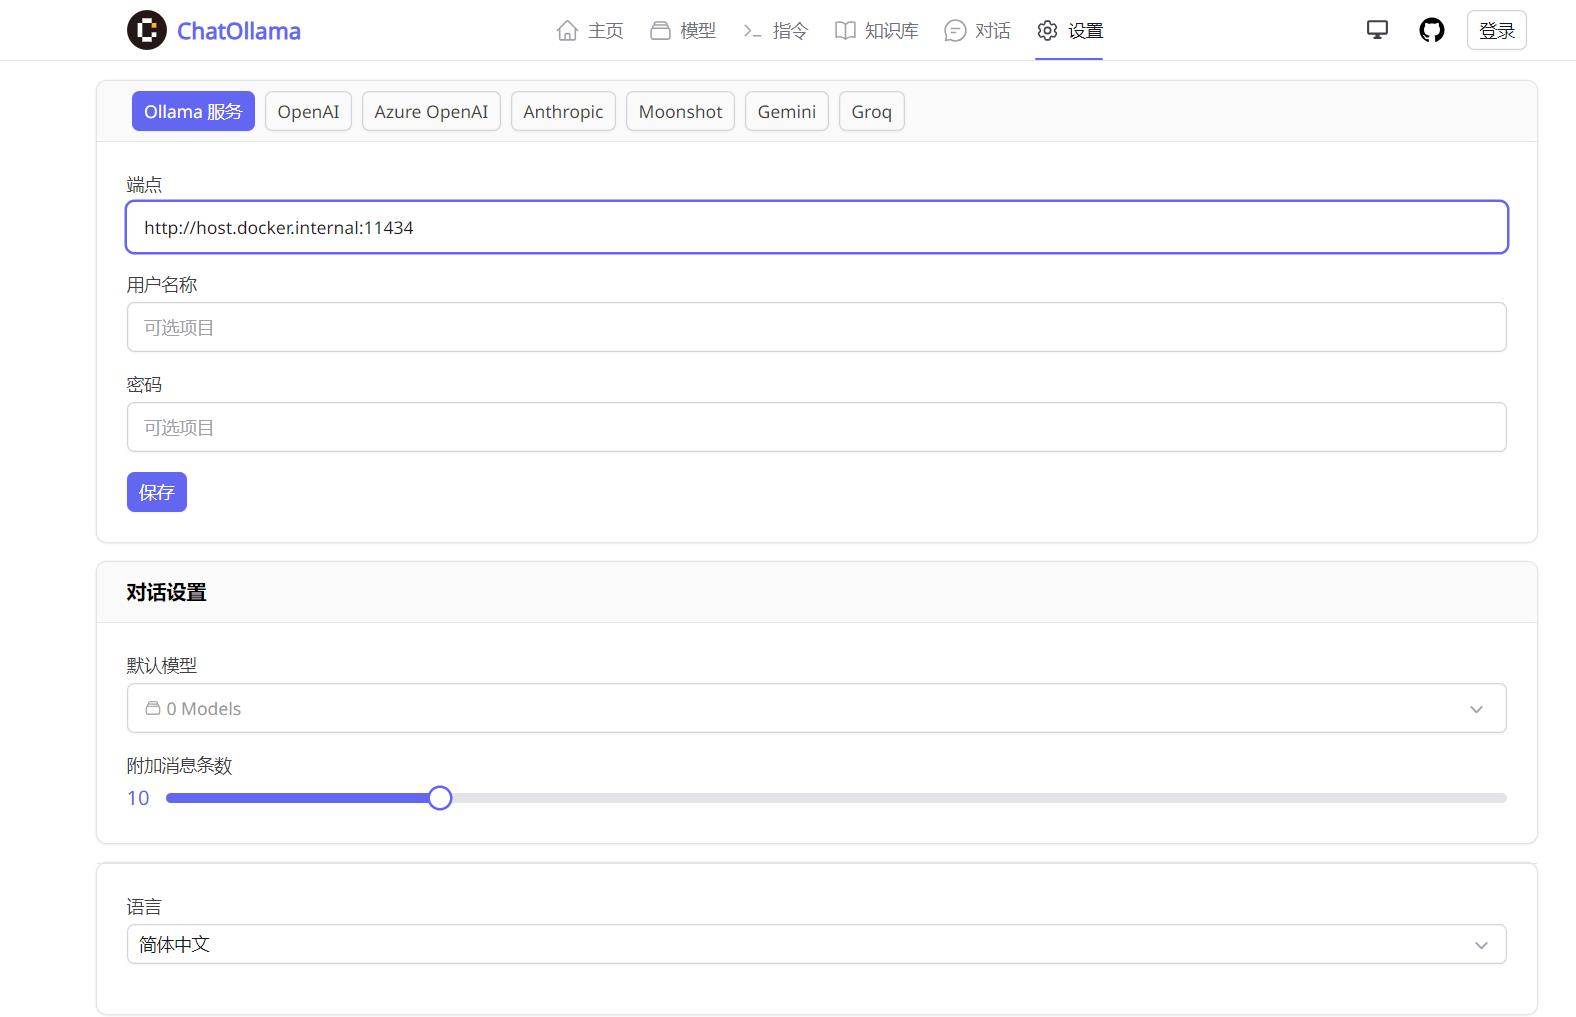Click the 保存 save button
1576x1017 pixels.
(157, 492)
